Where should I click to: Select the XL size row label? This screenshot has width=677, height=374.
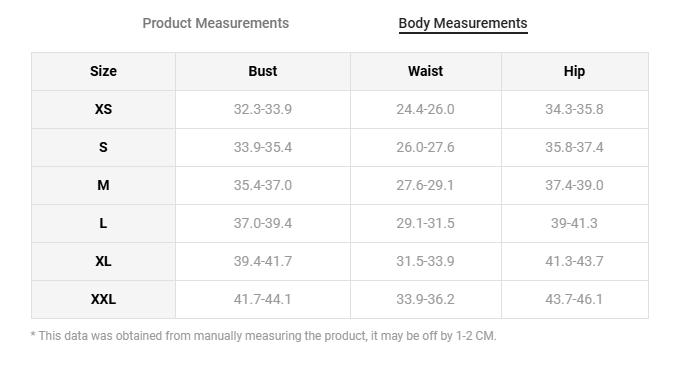coord(103,261)
